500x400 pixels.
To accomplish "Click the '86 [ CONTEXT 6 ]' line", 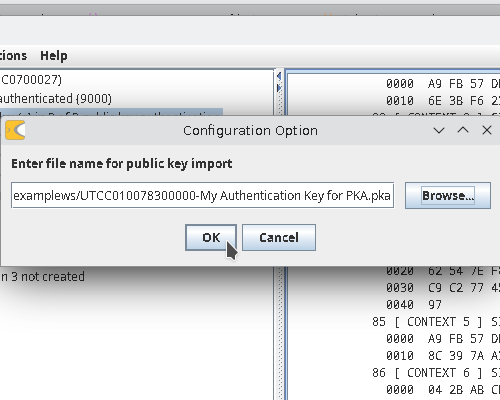I will tap(436, 373).
